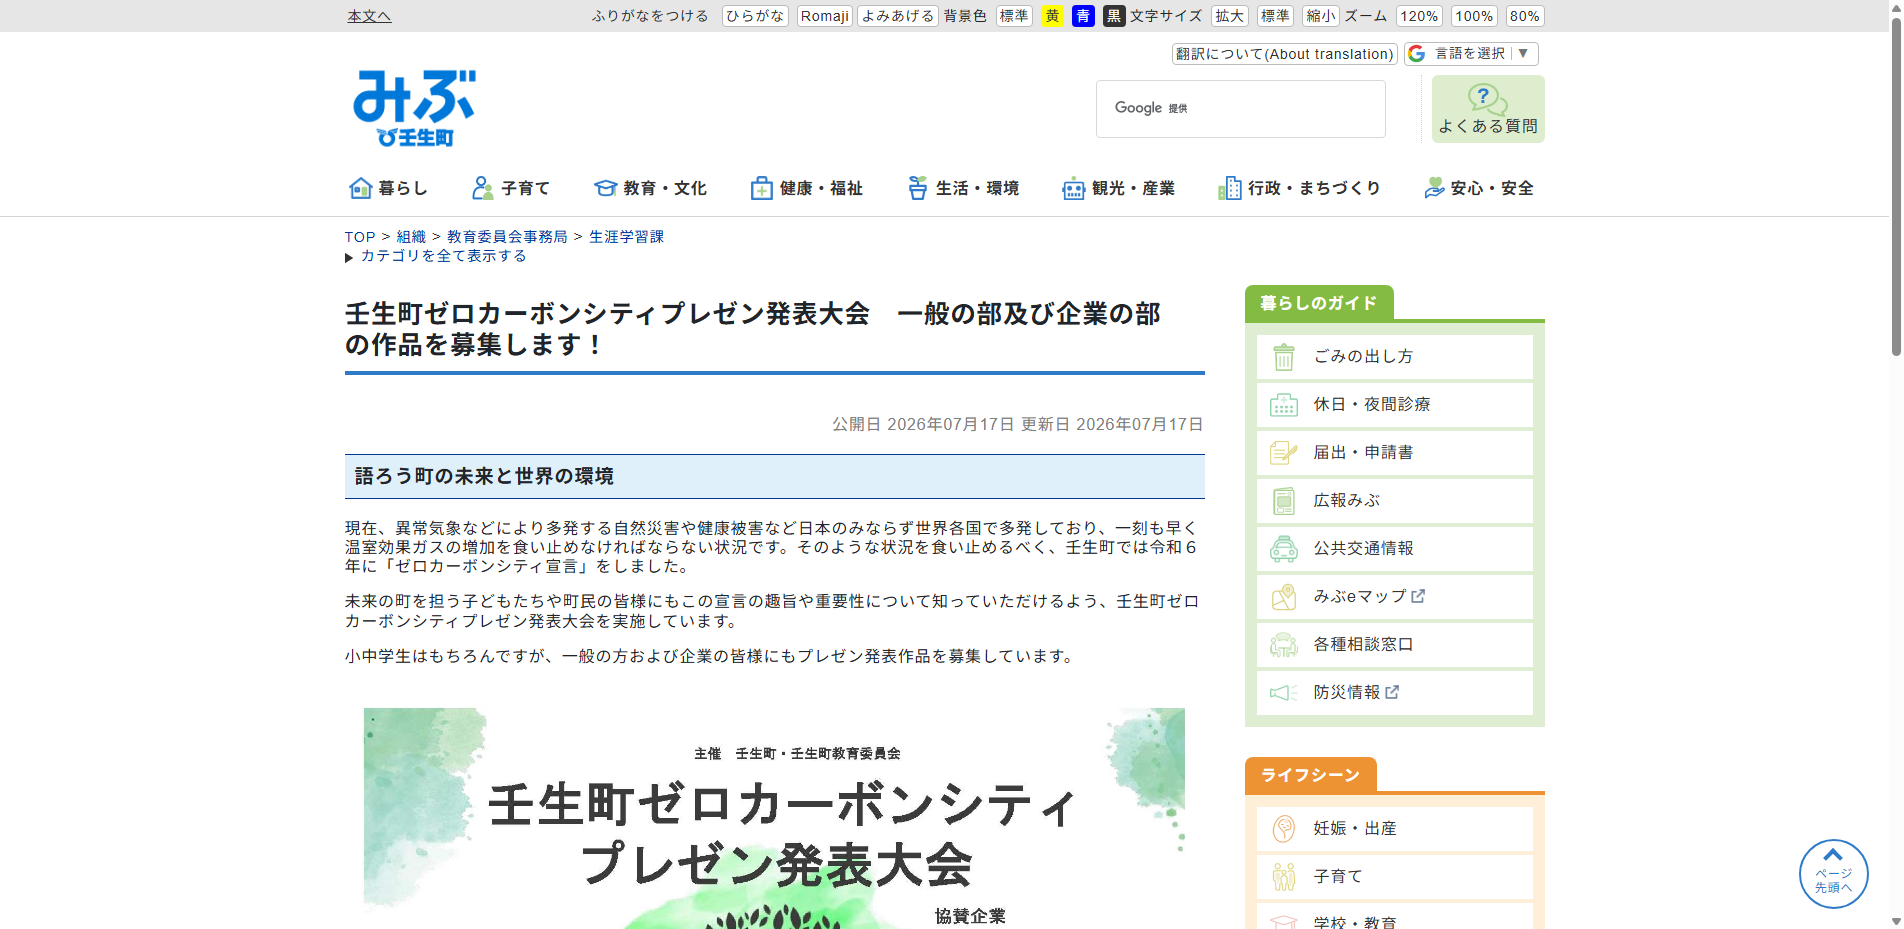Open the 生活・環境 main menu
Viewport: 1904px width, 929px height.
(x=962, y=188)
